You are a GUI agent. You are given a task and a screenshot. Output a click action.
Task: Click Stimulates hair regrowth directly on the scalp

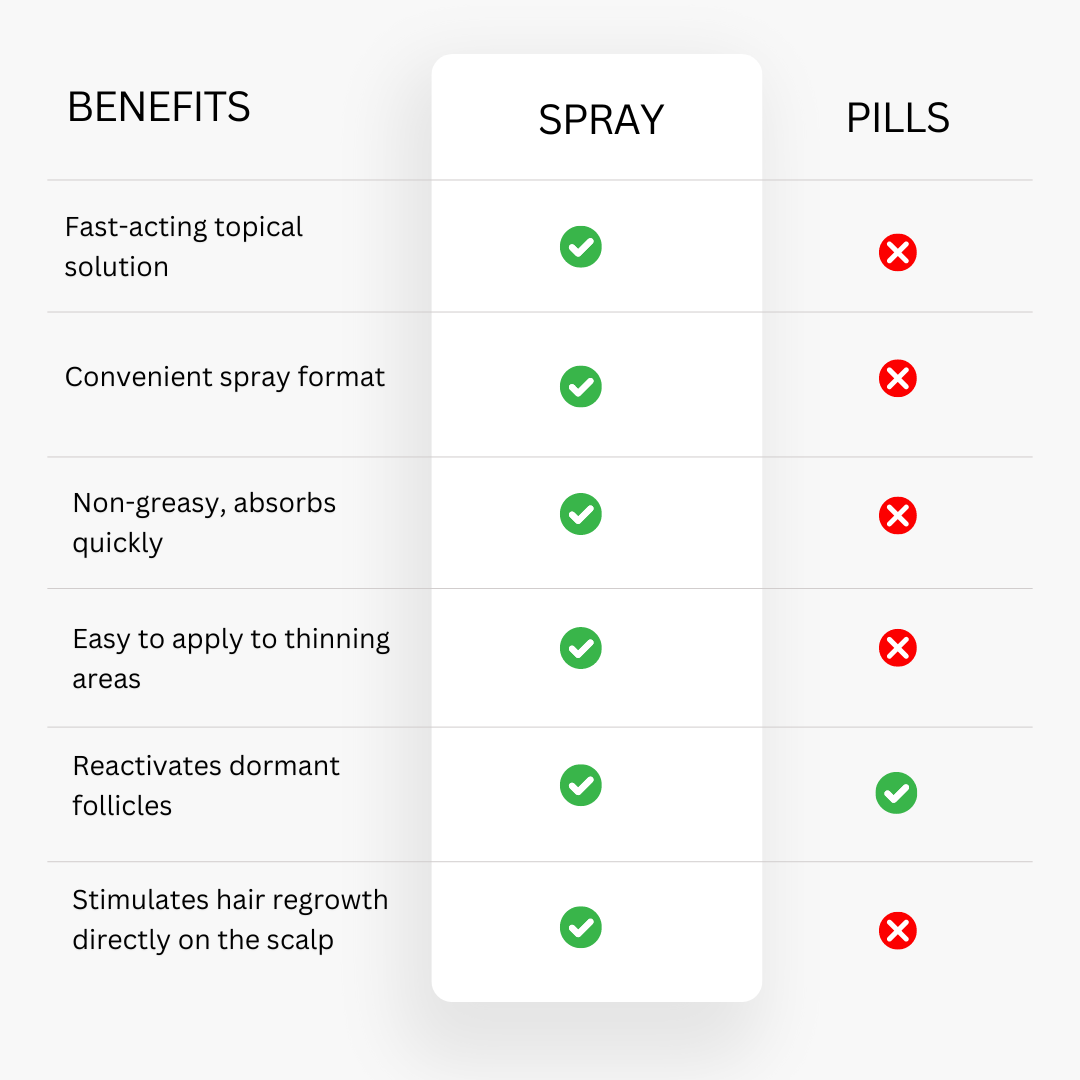[x=230, y=920]
